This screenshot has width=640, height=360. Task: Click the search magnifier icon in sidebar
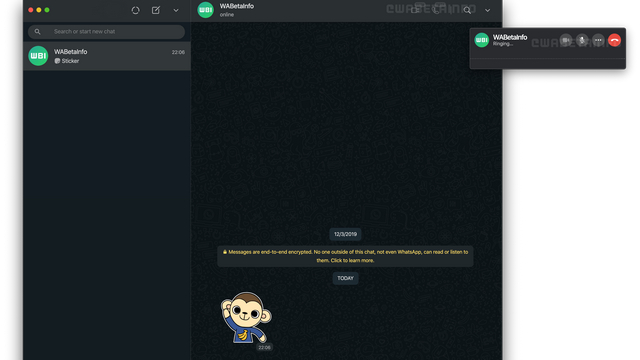[38, 31]
